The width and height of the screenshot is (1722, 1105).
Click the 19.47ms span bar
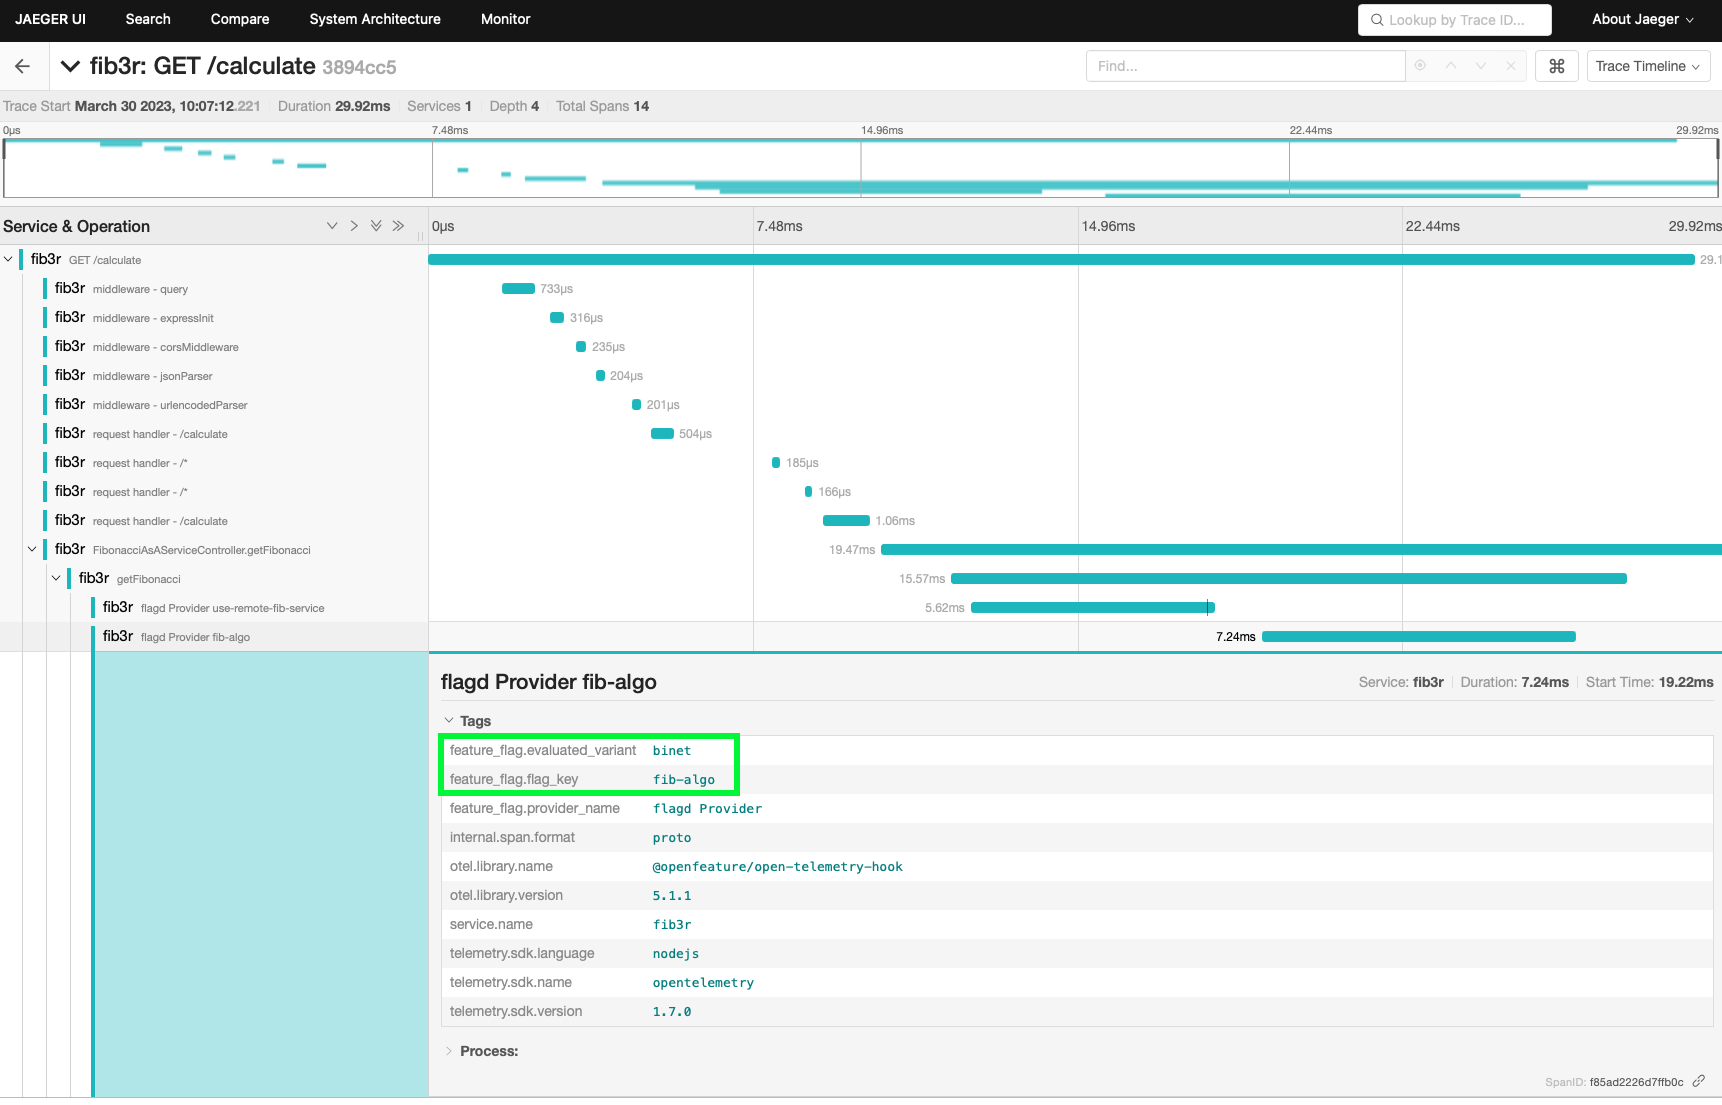tap(1301, 549)
